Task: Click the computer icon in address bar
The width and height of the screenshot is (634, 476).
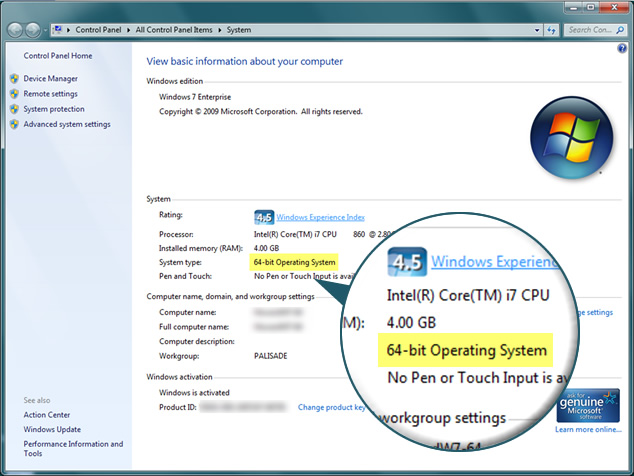Action: point(58,30)
